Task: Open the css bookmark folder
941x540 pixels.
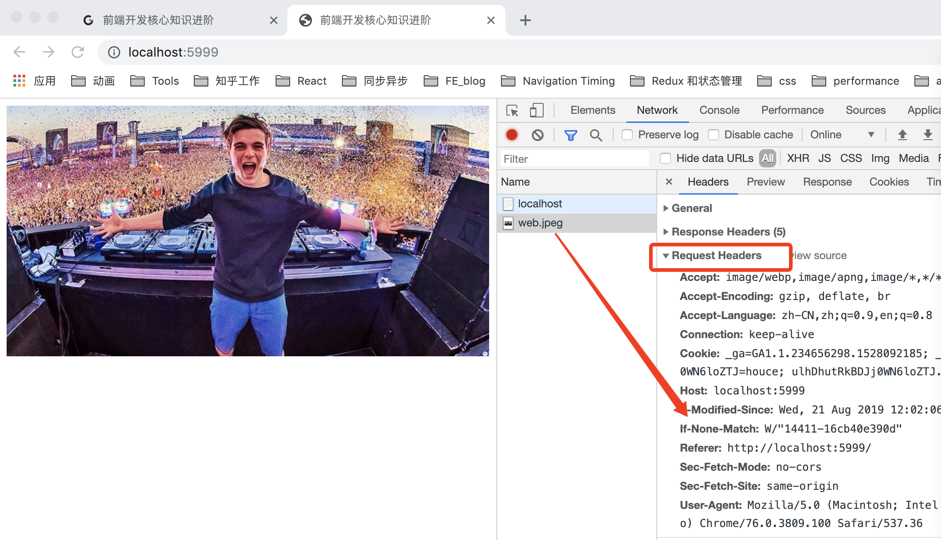Action: coord(777,81)
